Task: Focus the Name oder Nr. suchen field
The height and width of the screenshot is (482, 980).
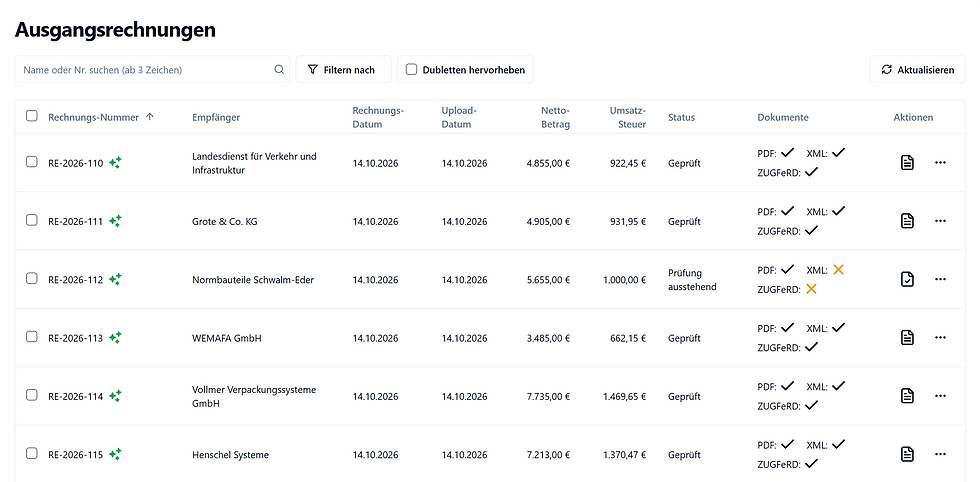Action: pyautogui.click(x=152, y=69)
